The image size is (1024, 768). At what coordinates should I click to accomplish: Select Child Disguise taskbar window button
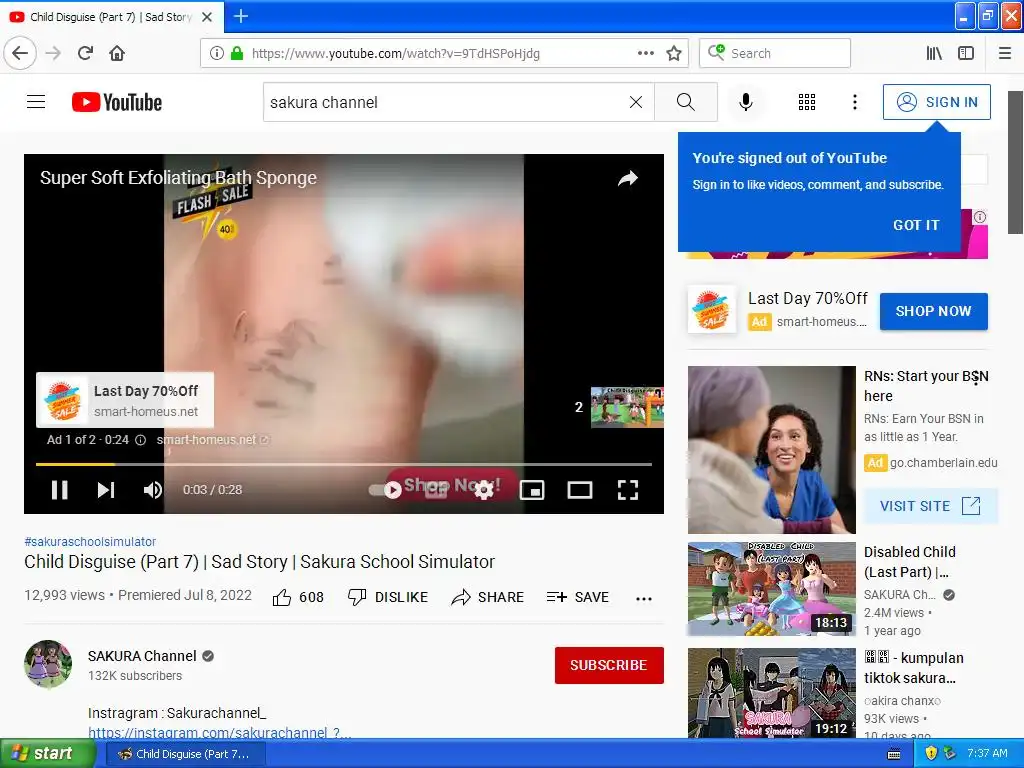(185, 754)
